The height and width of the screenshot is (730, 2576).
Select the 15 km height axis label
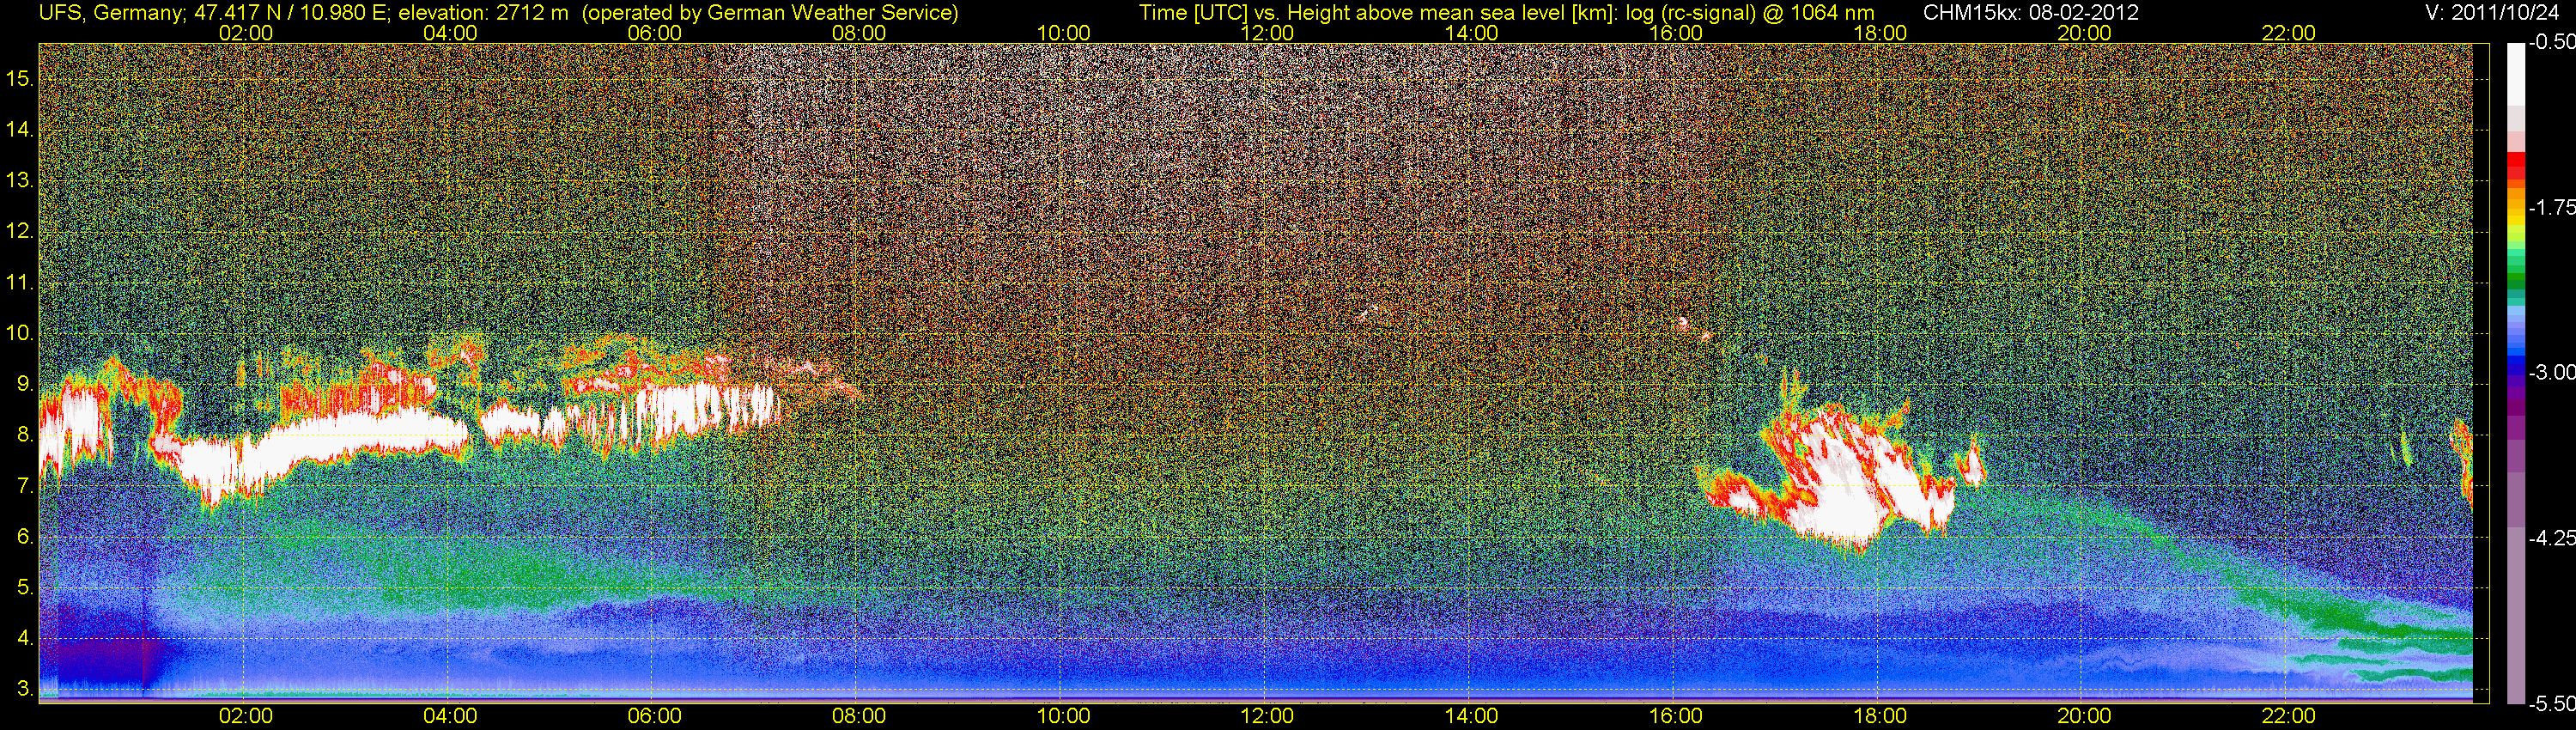(19, 78)
